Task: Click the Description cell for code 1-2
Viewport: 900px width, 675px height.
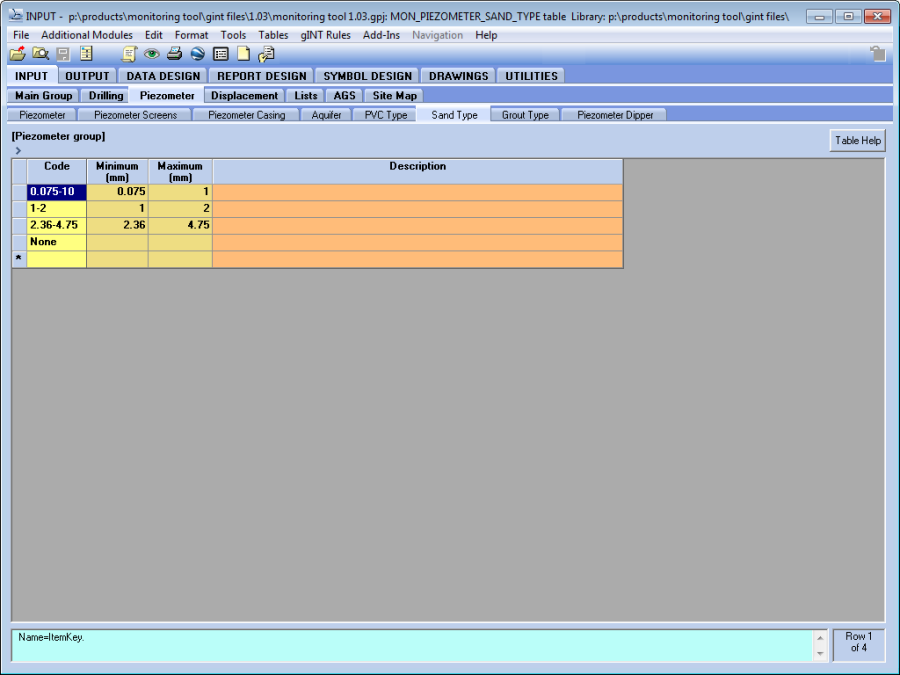Action: (x=417, y=208)
